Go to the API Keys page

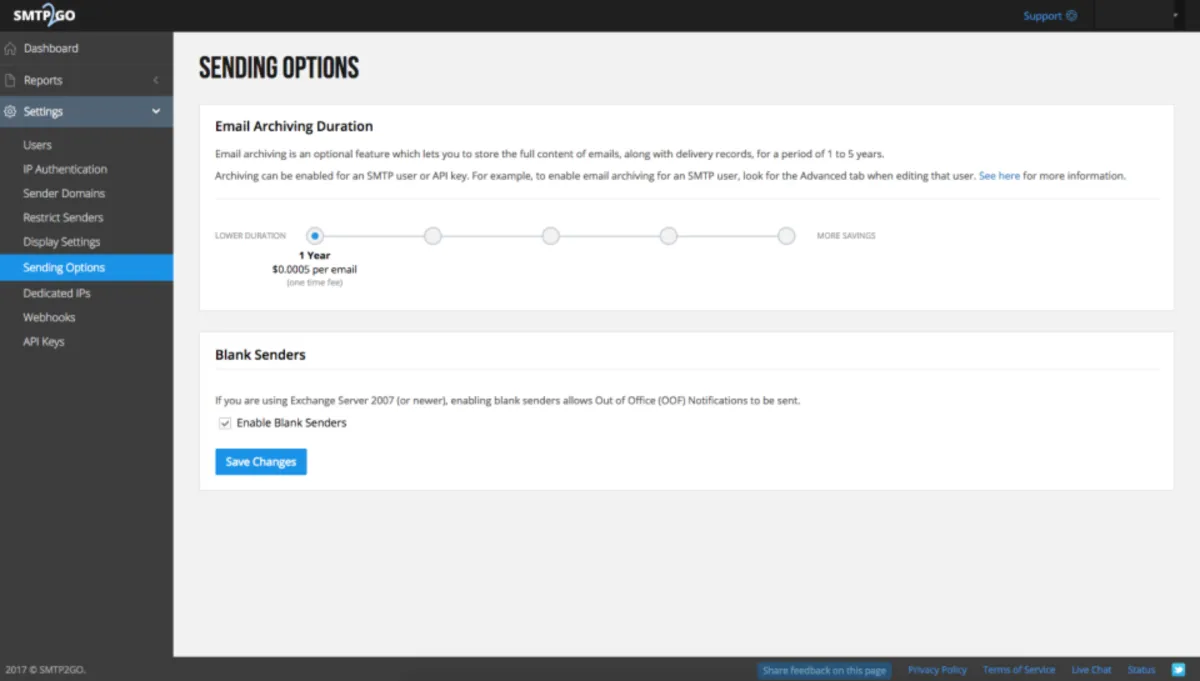(44, 341)
